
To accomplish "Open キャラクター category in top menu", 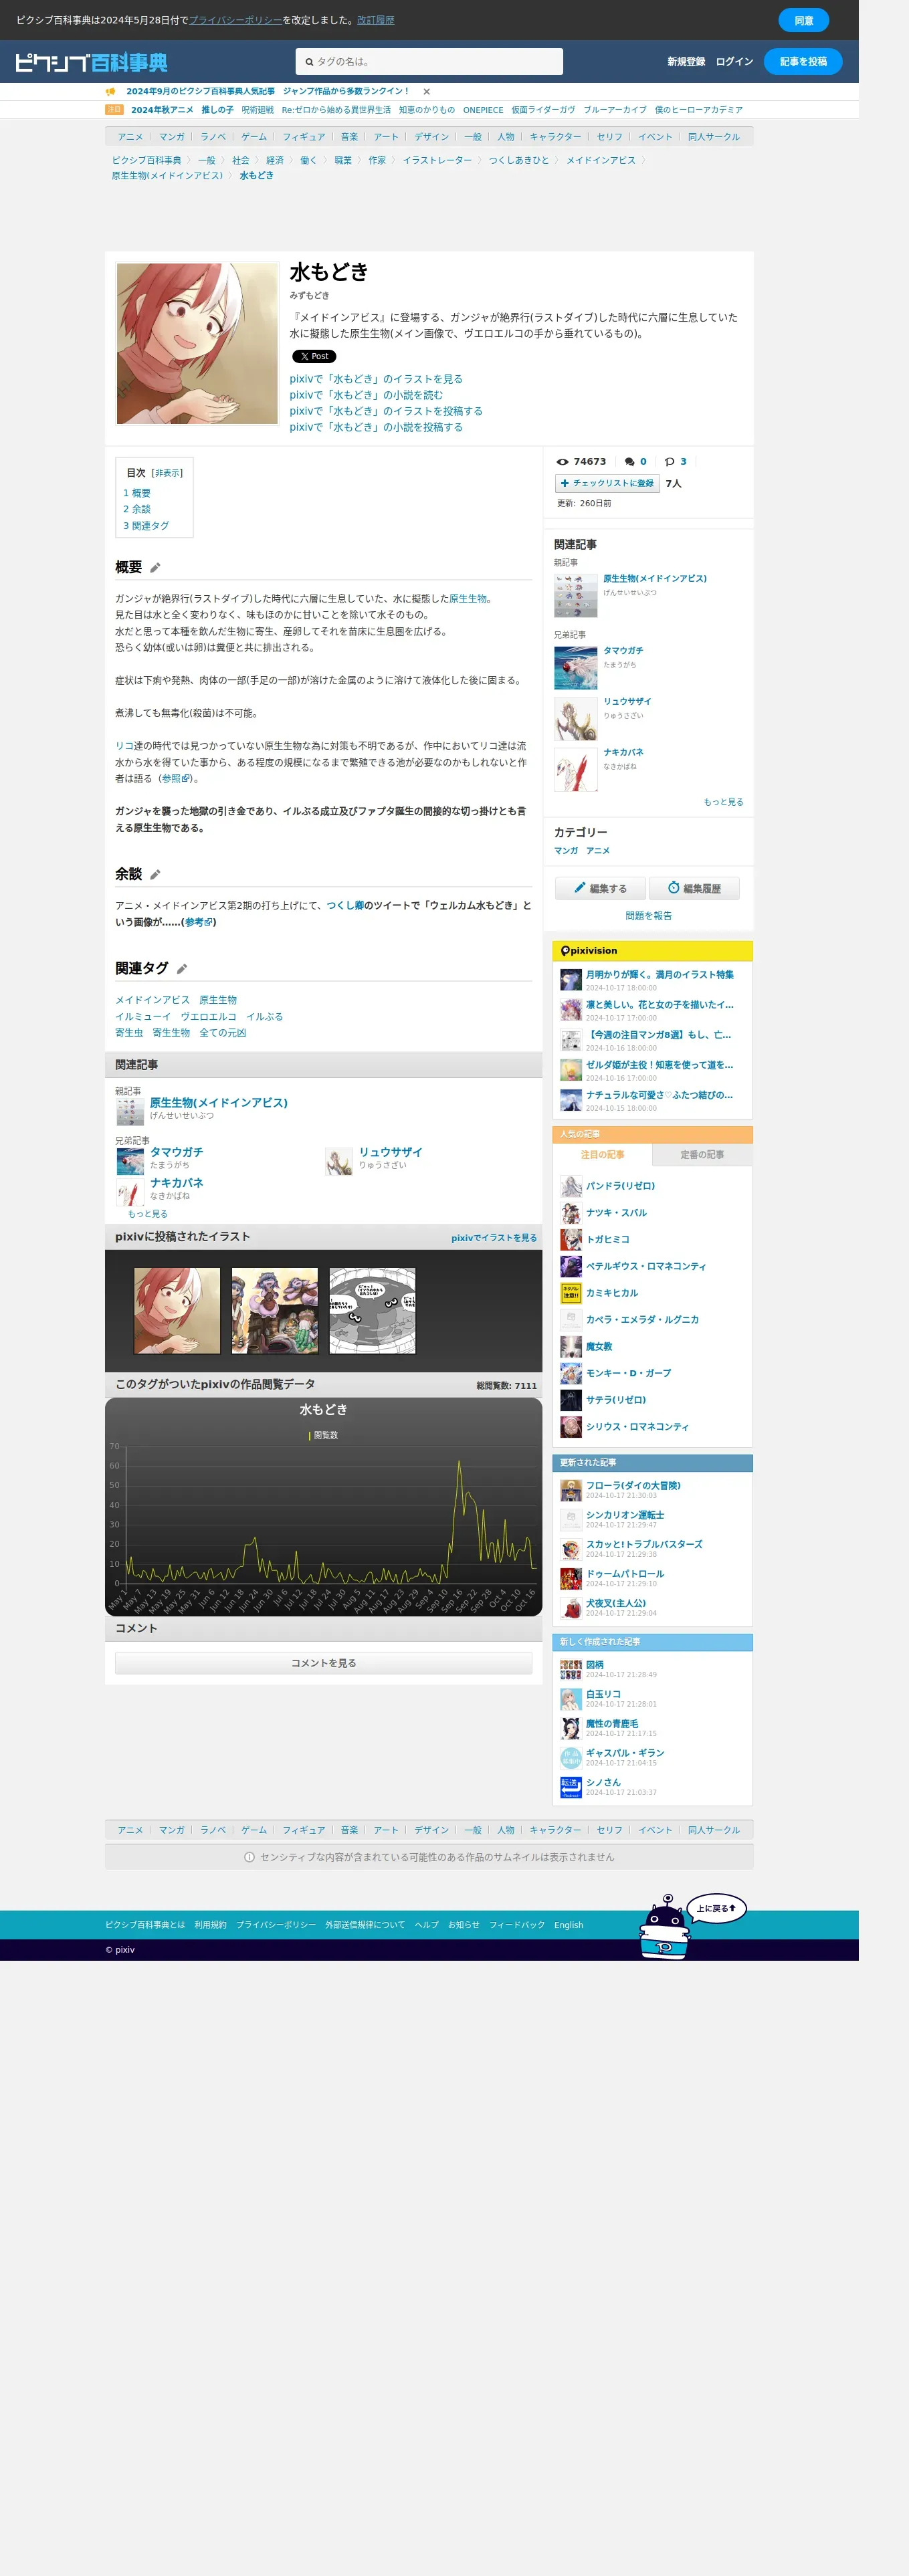I will coord(555,137).
